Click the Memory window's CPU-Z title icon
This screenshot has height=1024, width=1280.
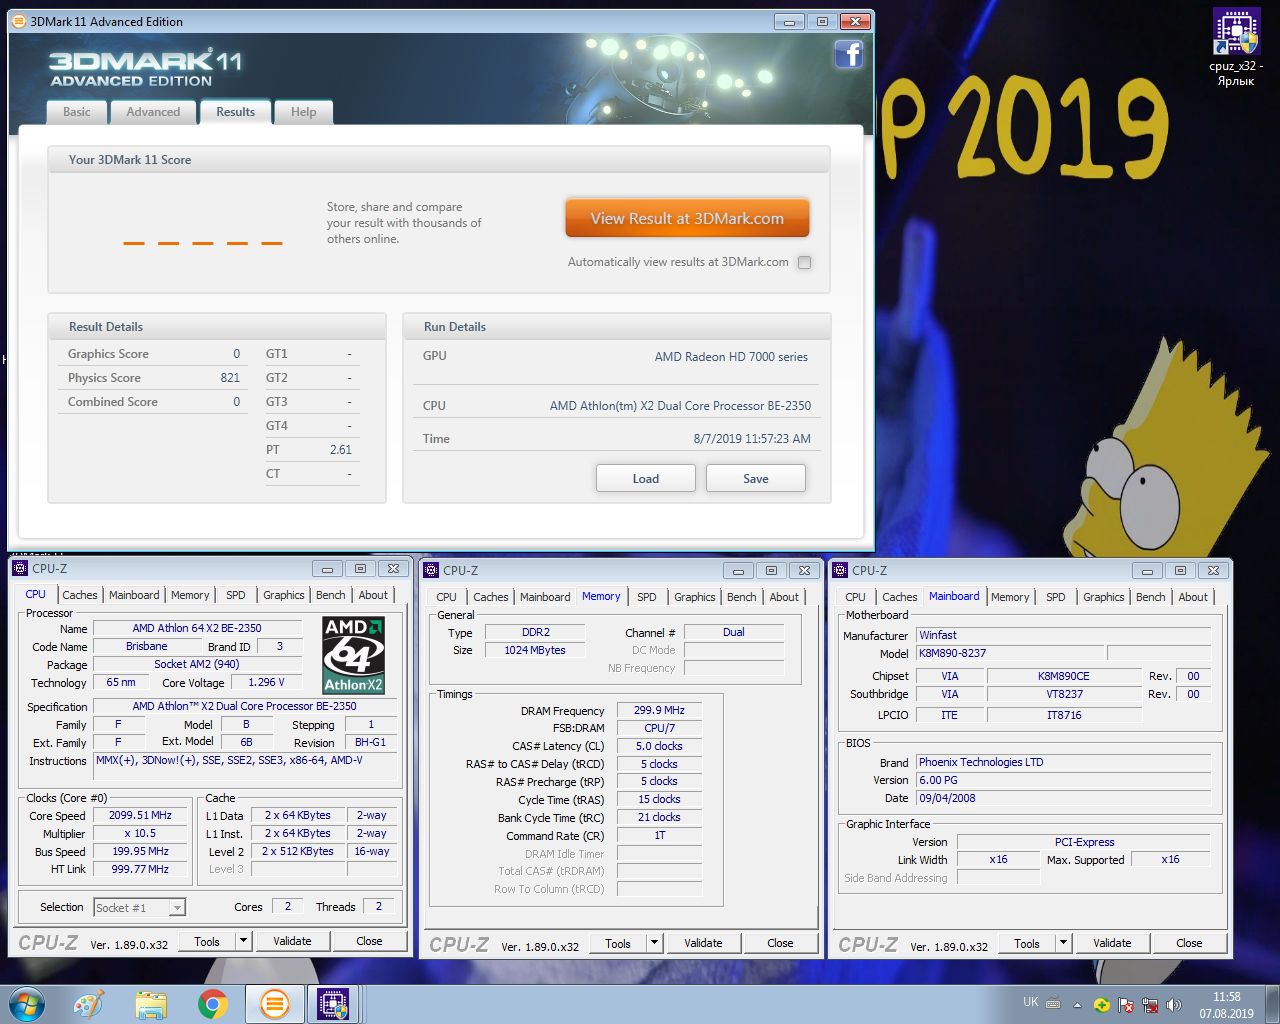431,570
